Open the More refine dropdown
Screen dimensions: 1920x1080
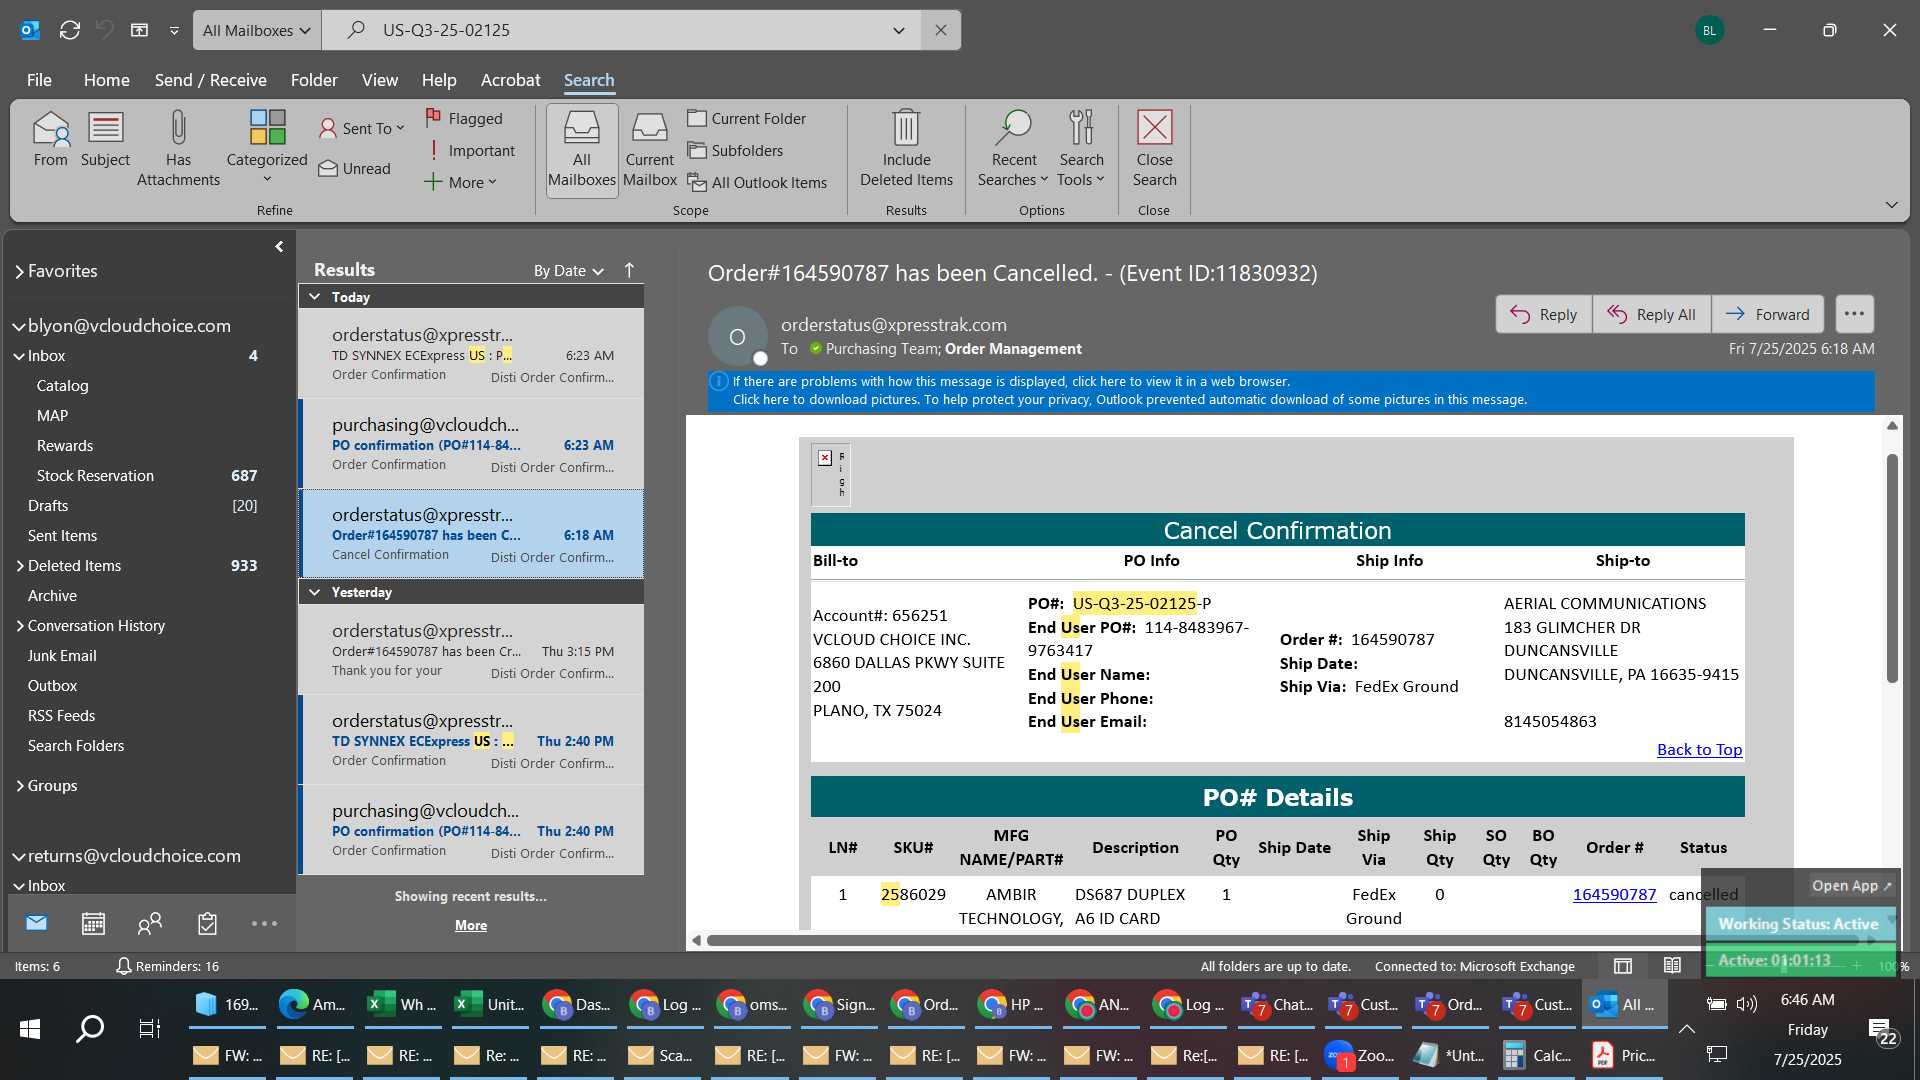click(460, 182)
